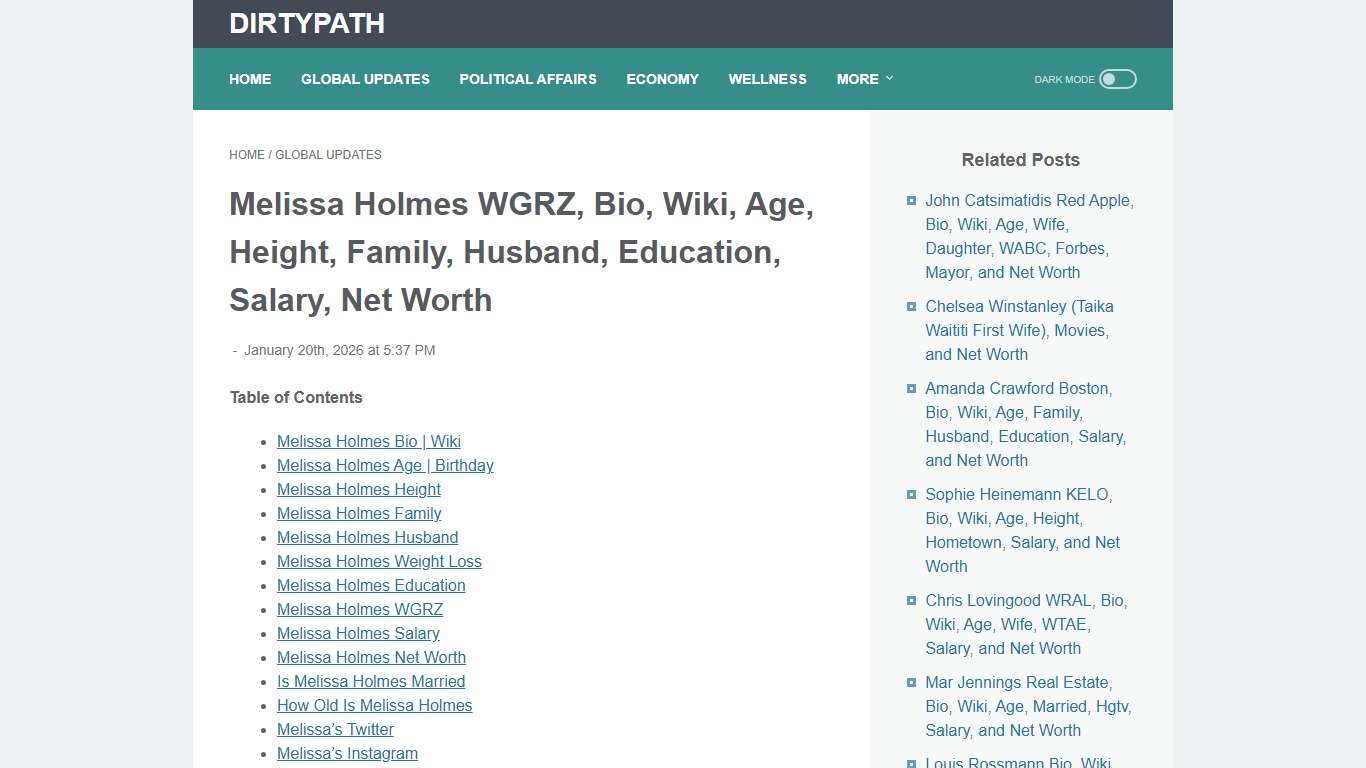Click the square icon beside Louis Rossmann post
This screenshot has width=1366, height=768.
(911, 762)
